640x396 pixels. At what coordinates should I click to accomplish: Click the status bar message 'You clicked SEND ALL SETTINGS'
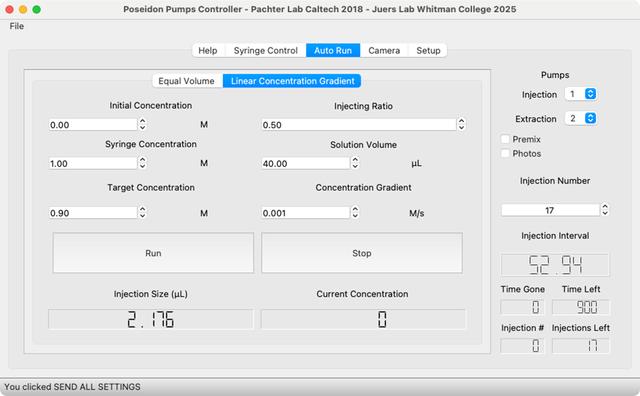72,387
